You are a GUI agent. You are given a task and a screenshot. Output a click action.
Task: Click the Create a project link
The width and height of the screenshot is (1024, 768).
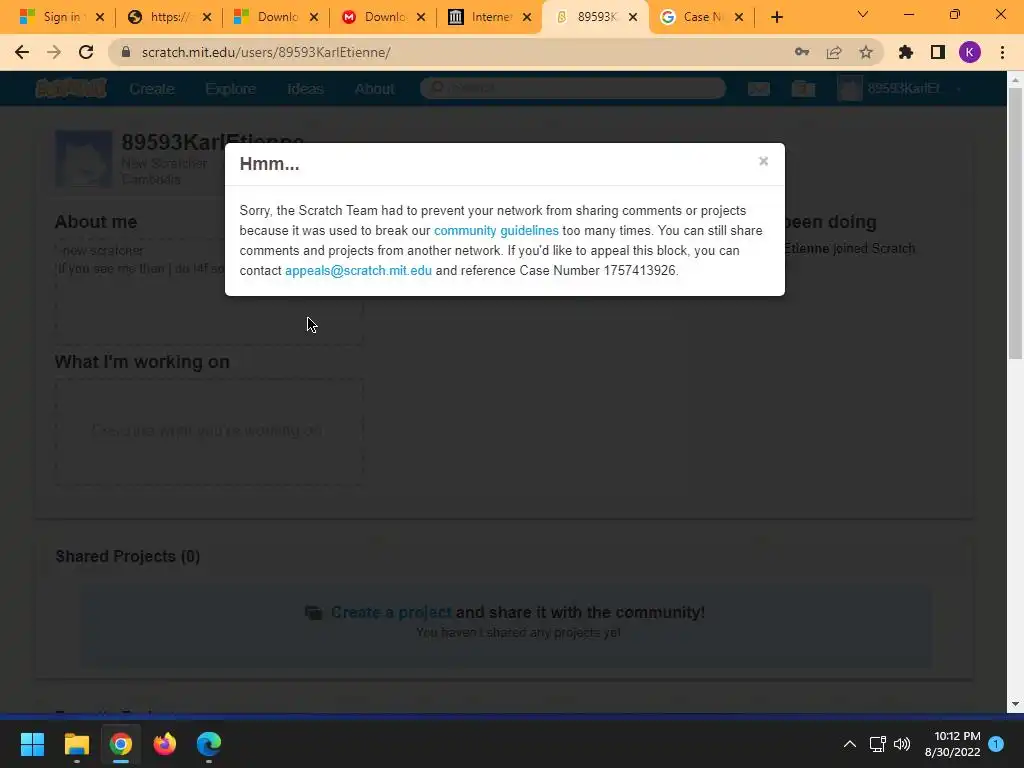[x=391, y=612]
